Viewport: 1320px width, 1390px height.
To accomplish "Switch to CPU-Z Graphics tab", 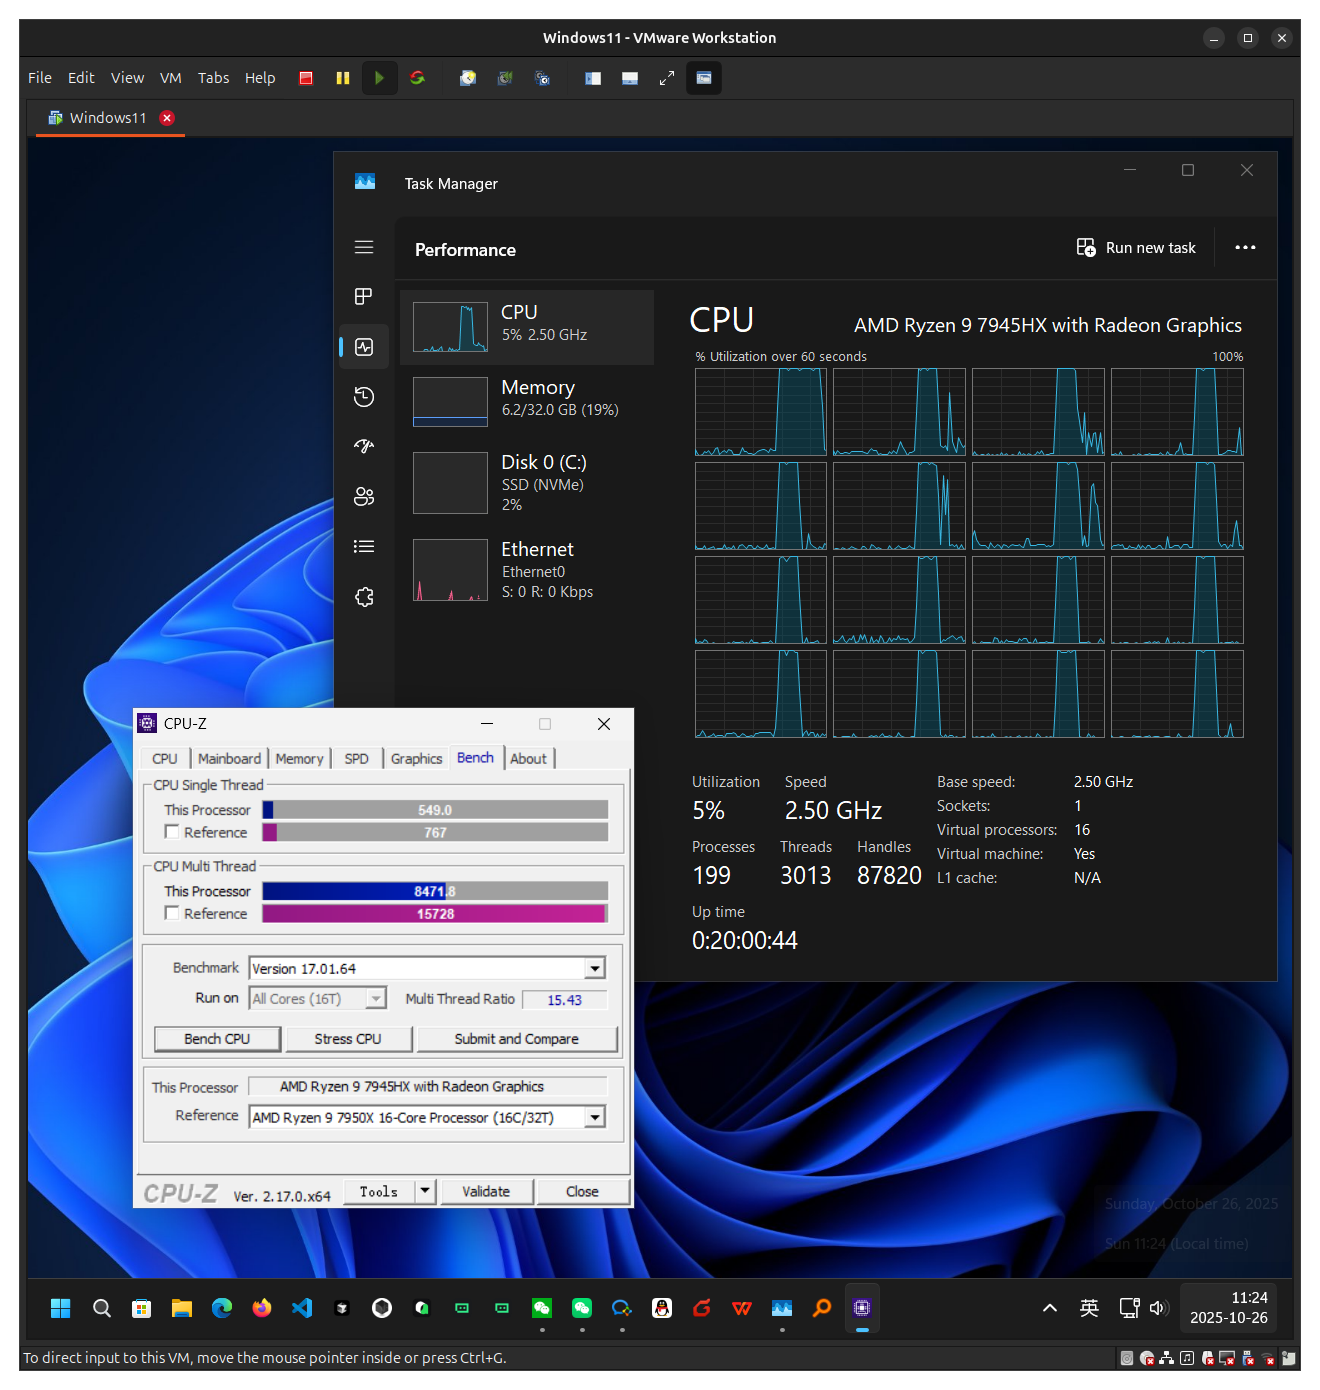I will click(x=416, y=759).
